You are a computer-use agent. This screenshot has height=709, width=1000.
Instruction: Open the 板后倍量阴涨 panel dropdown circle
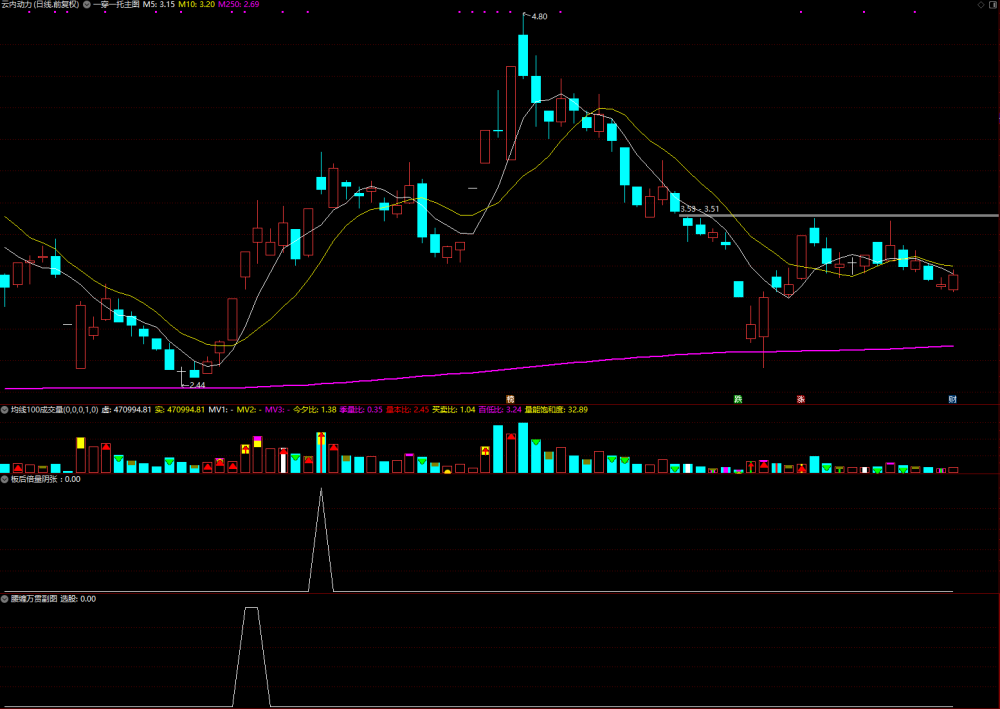pos(5,479)
